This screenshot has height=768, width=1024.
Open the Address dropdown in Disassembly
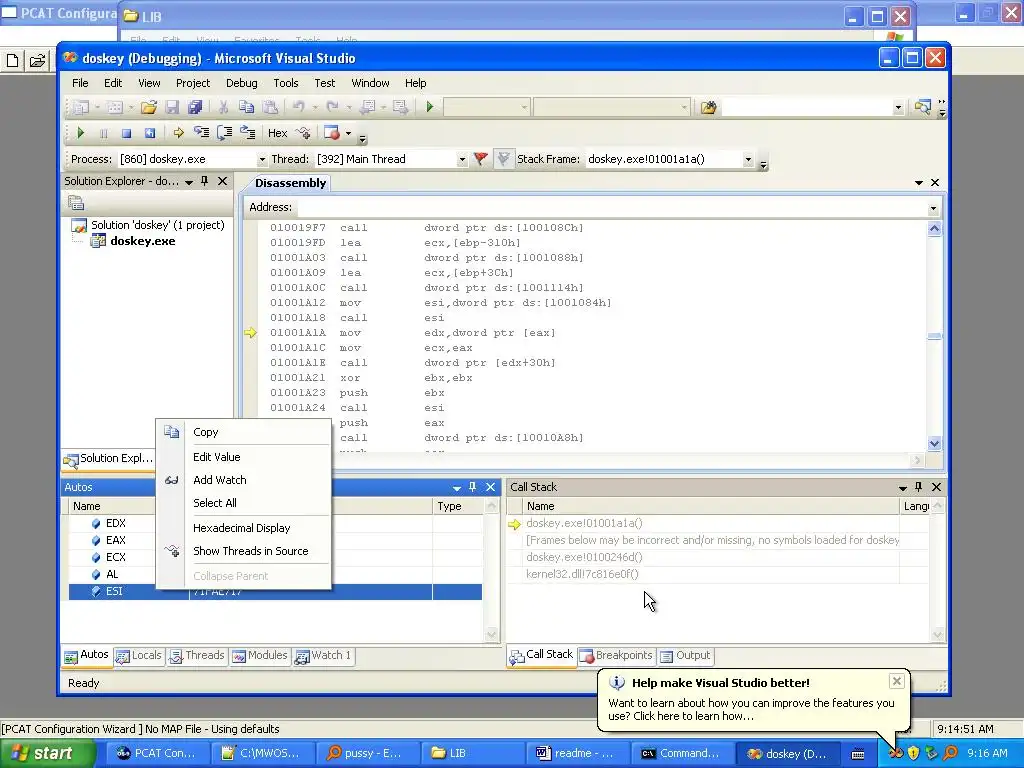point(933,208)
